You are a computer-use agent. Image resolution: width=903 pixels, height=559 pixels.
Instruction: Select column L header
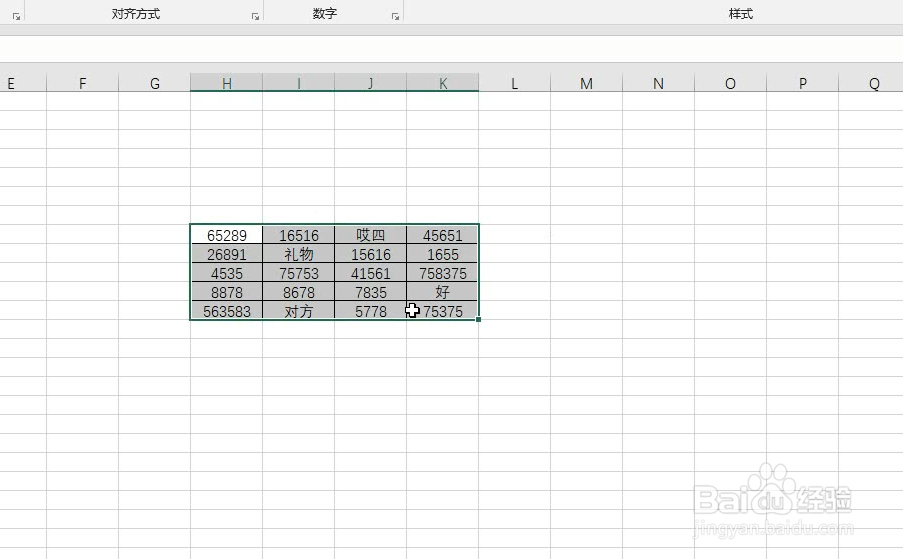[x=514, y=83]
